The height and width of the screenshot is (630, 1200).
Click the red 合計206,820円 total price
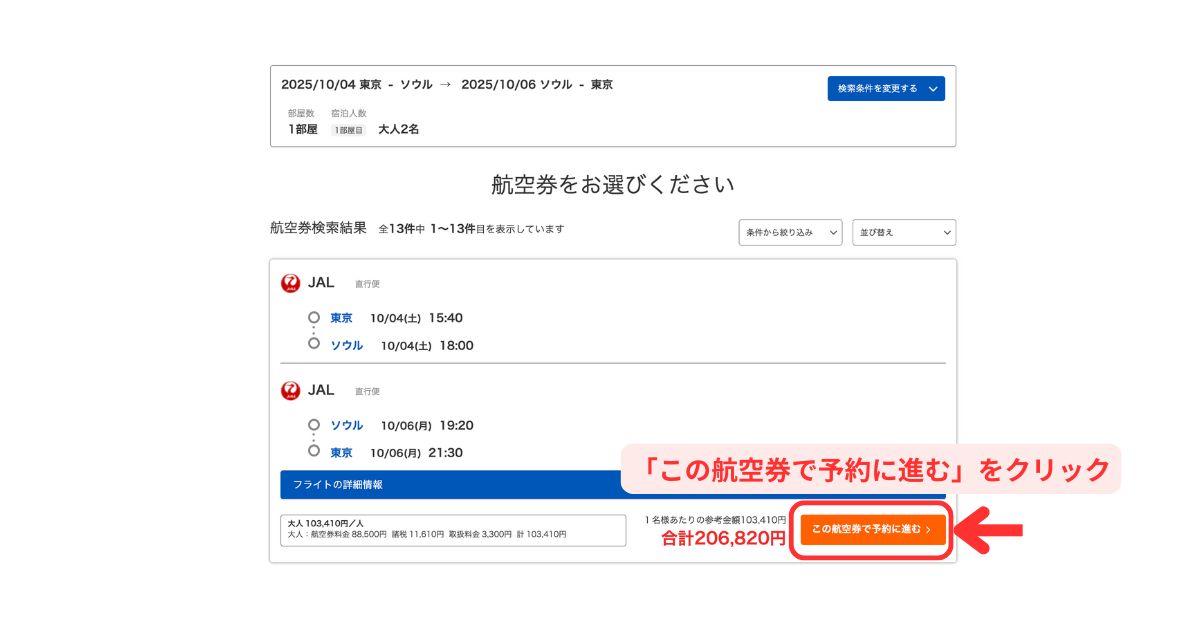coord(723,538)
